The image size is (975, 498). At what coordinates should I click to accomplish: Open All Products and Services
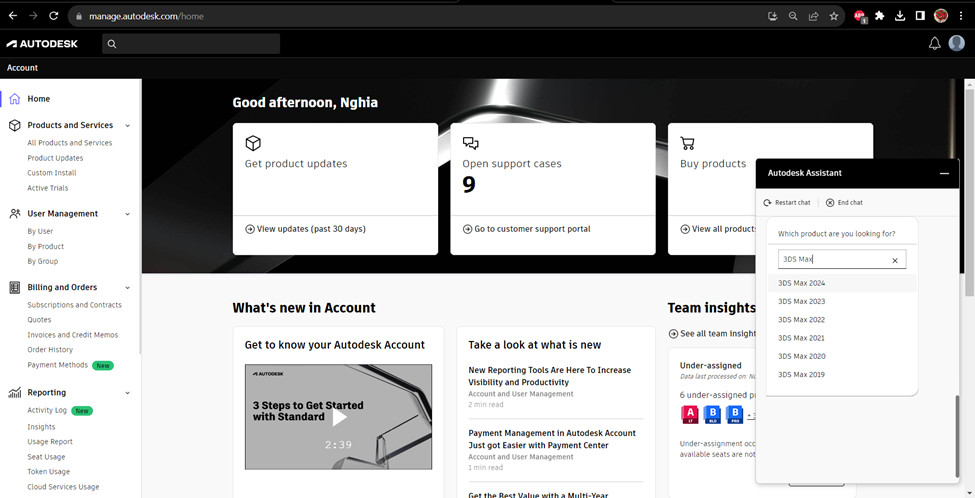(70, 143)
